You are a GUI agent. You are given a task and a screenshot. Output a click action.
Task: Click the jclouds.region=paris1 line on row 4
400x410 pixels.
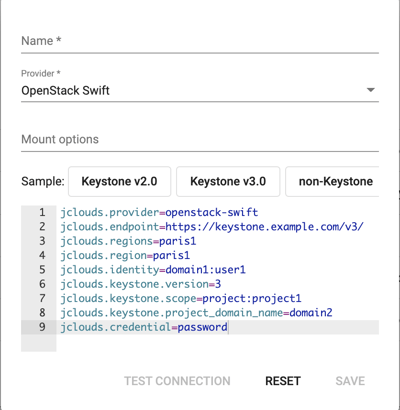coord(125,255)
